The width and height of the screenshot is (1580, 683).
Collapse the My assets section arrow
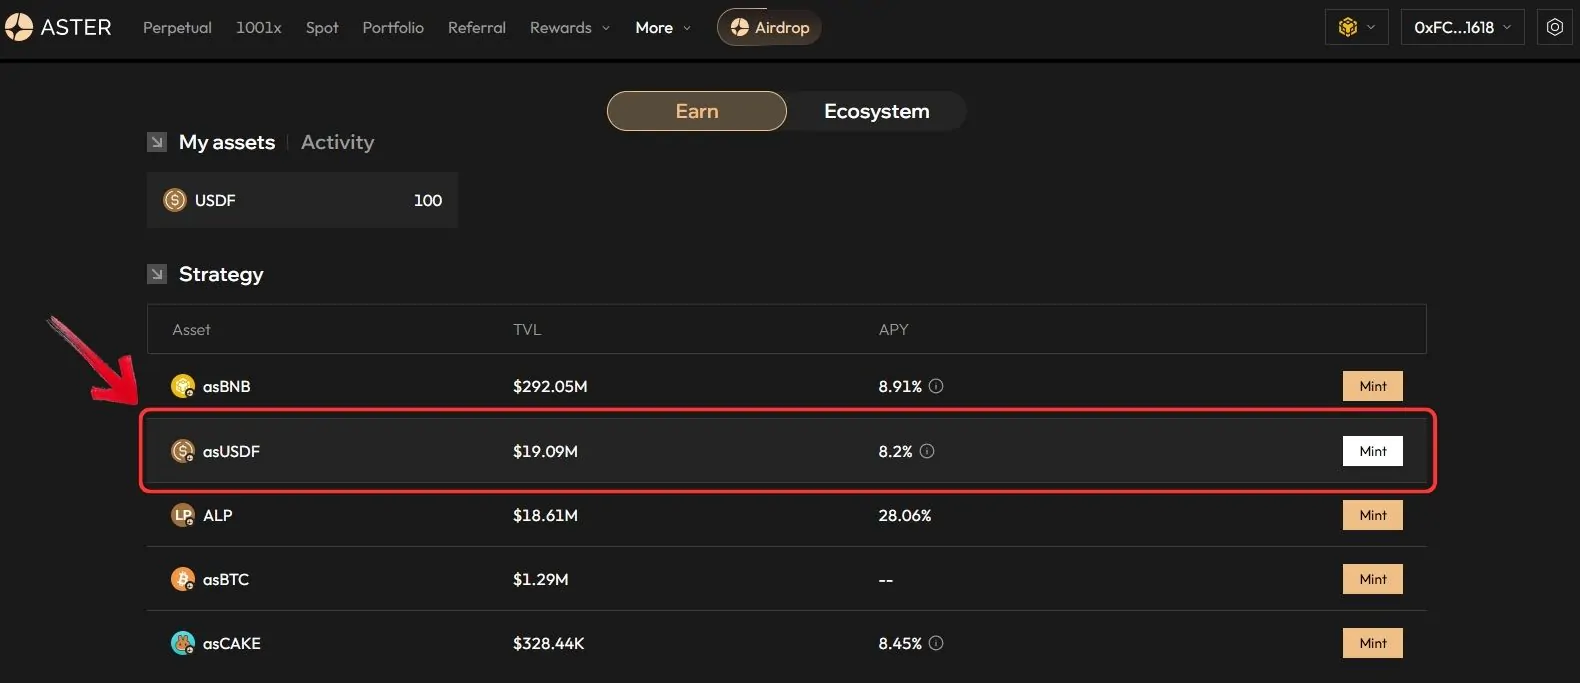157,142
